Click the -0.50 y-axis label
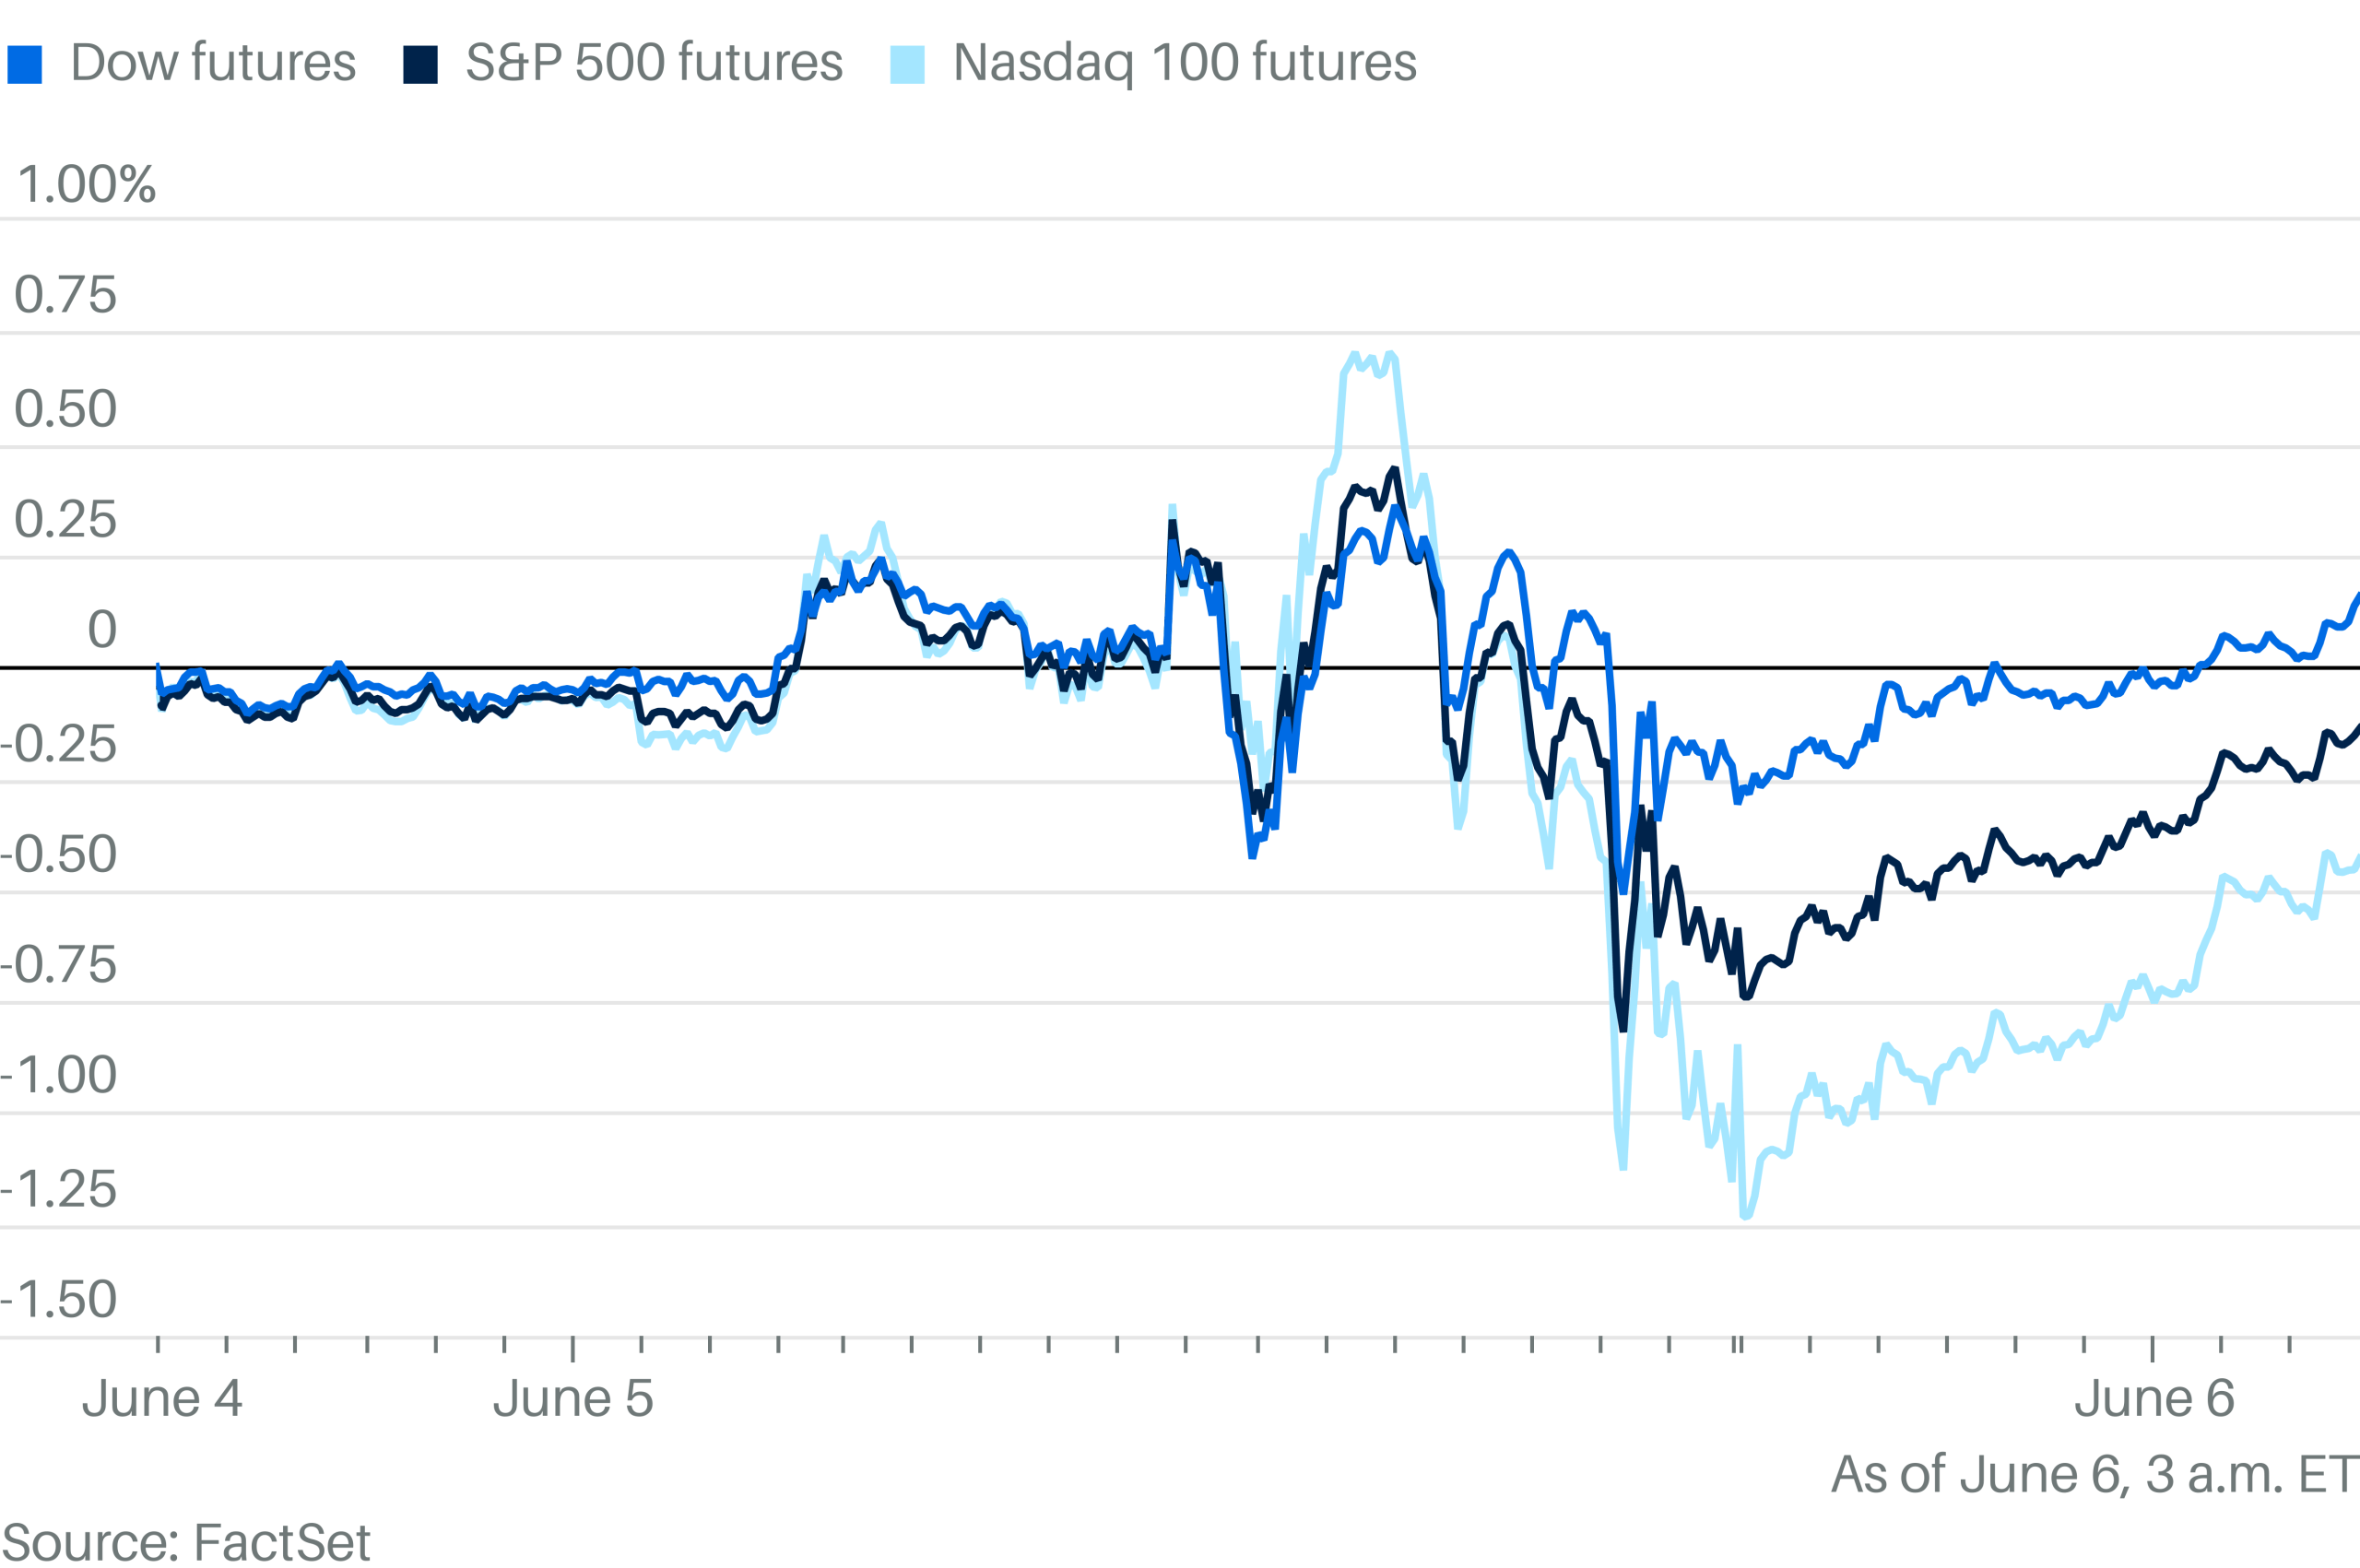The height and width of the screenshot is (1568, 2360). [59, 855]
